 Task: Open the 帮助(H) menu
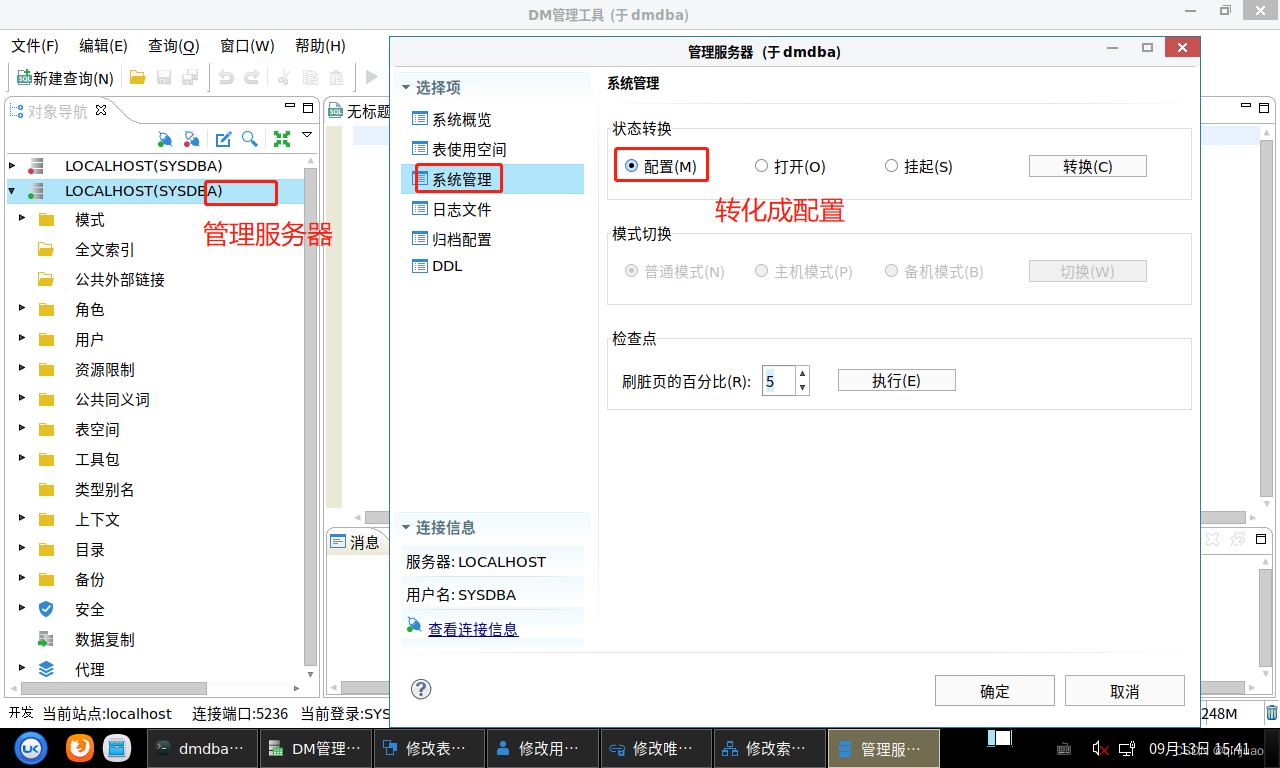tap(320, 46)
